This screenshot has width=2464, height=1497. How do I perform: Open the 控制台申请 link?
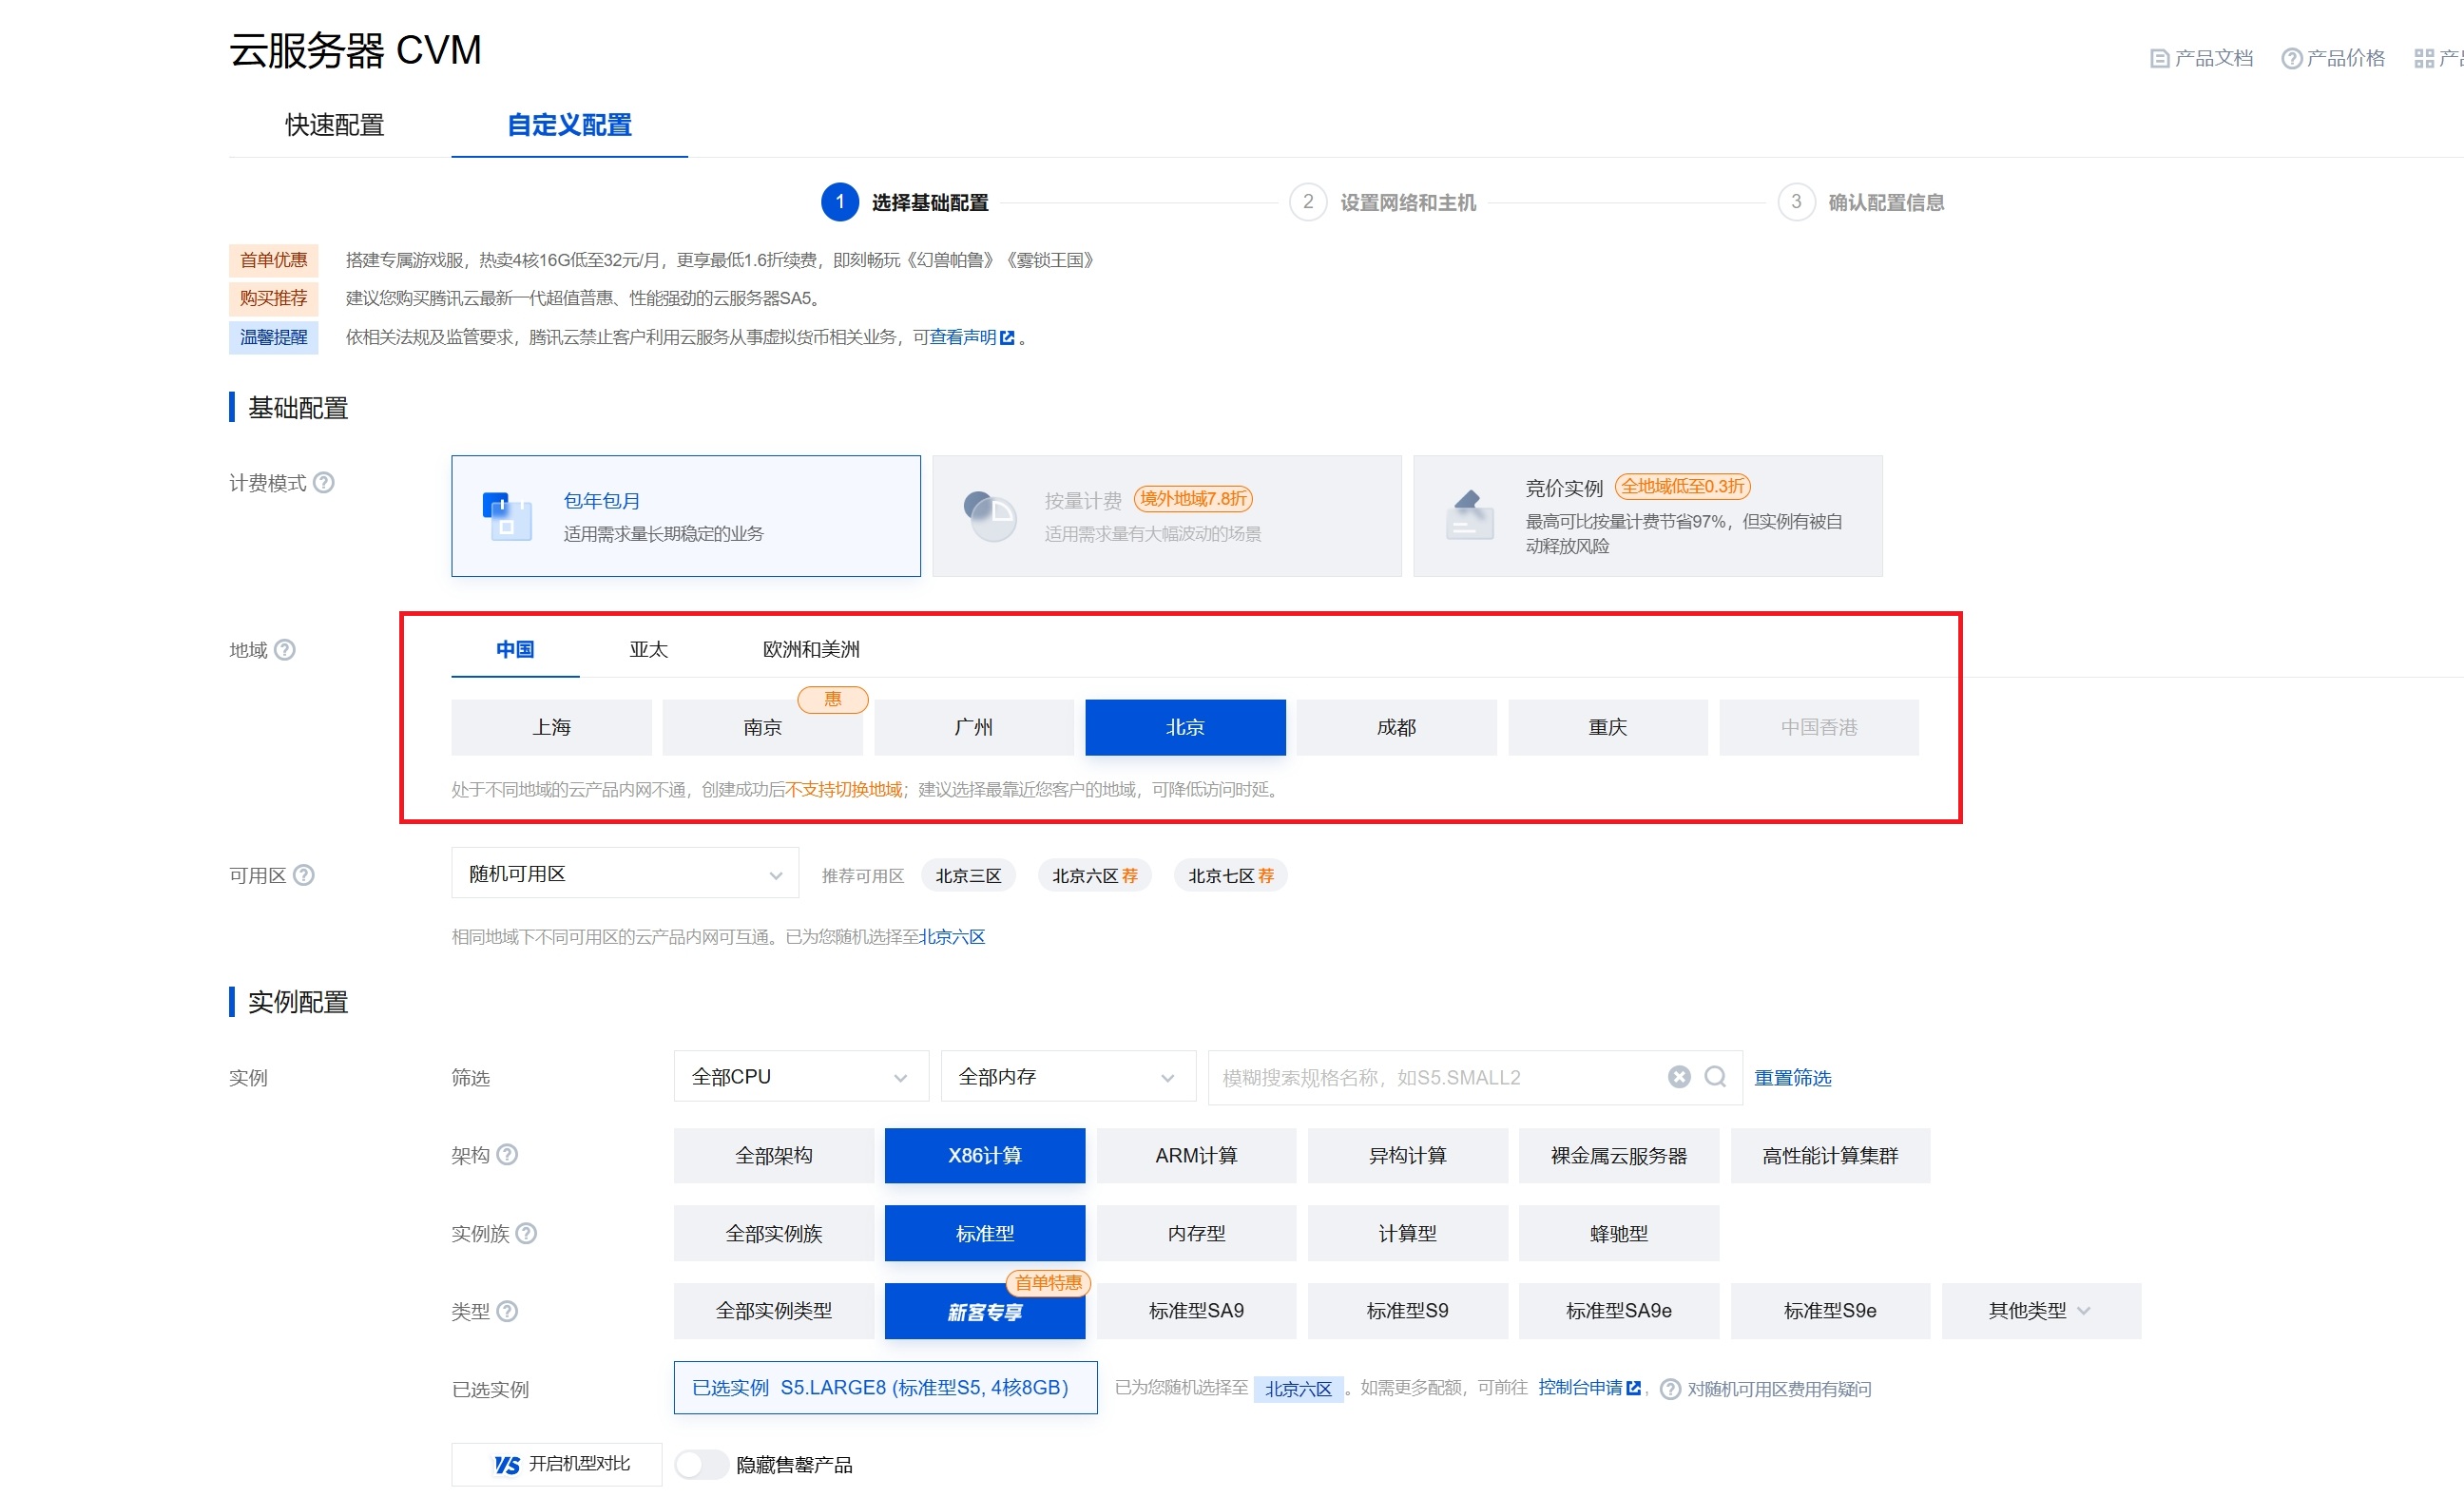1580,1388
